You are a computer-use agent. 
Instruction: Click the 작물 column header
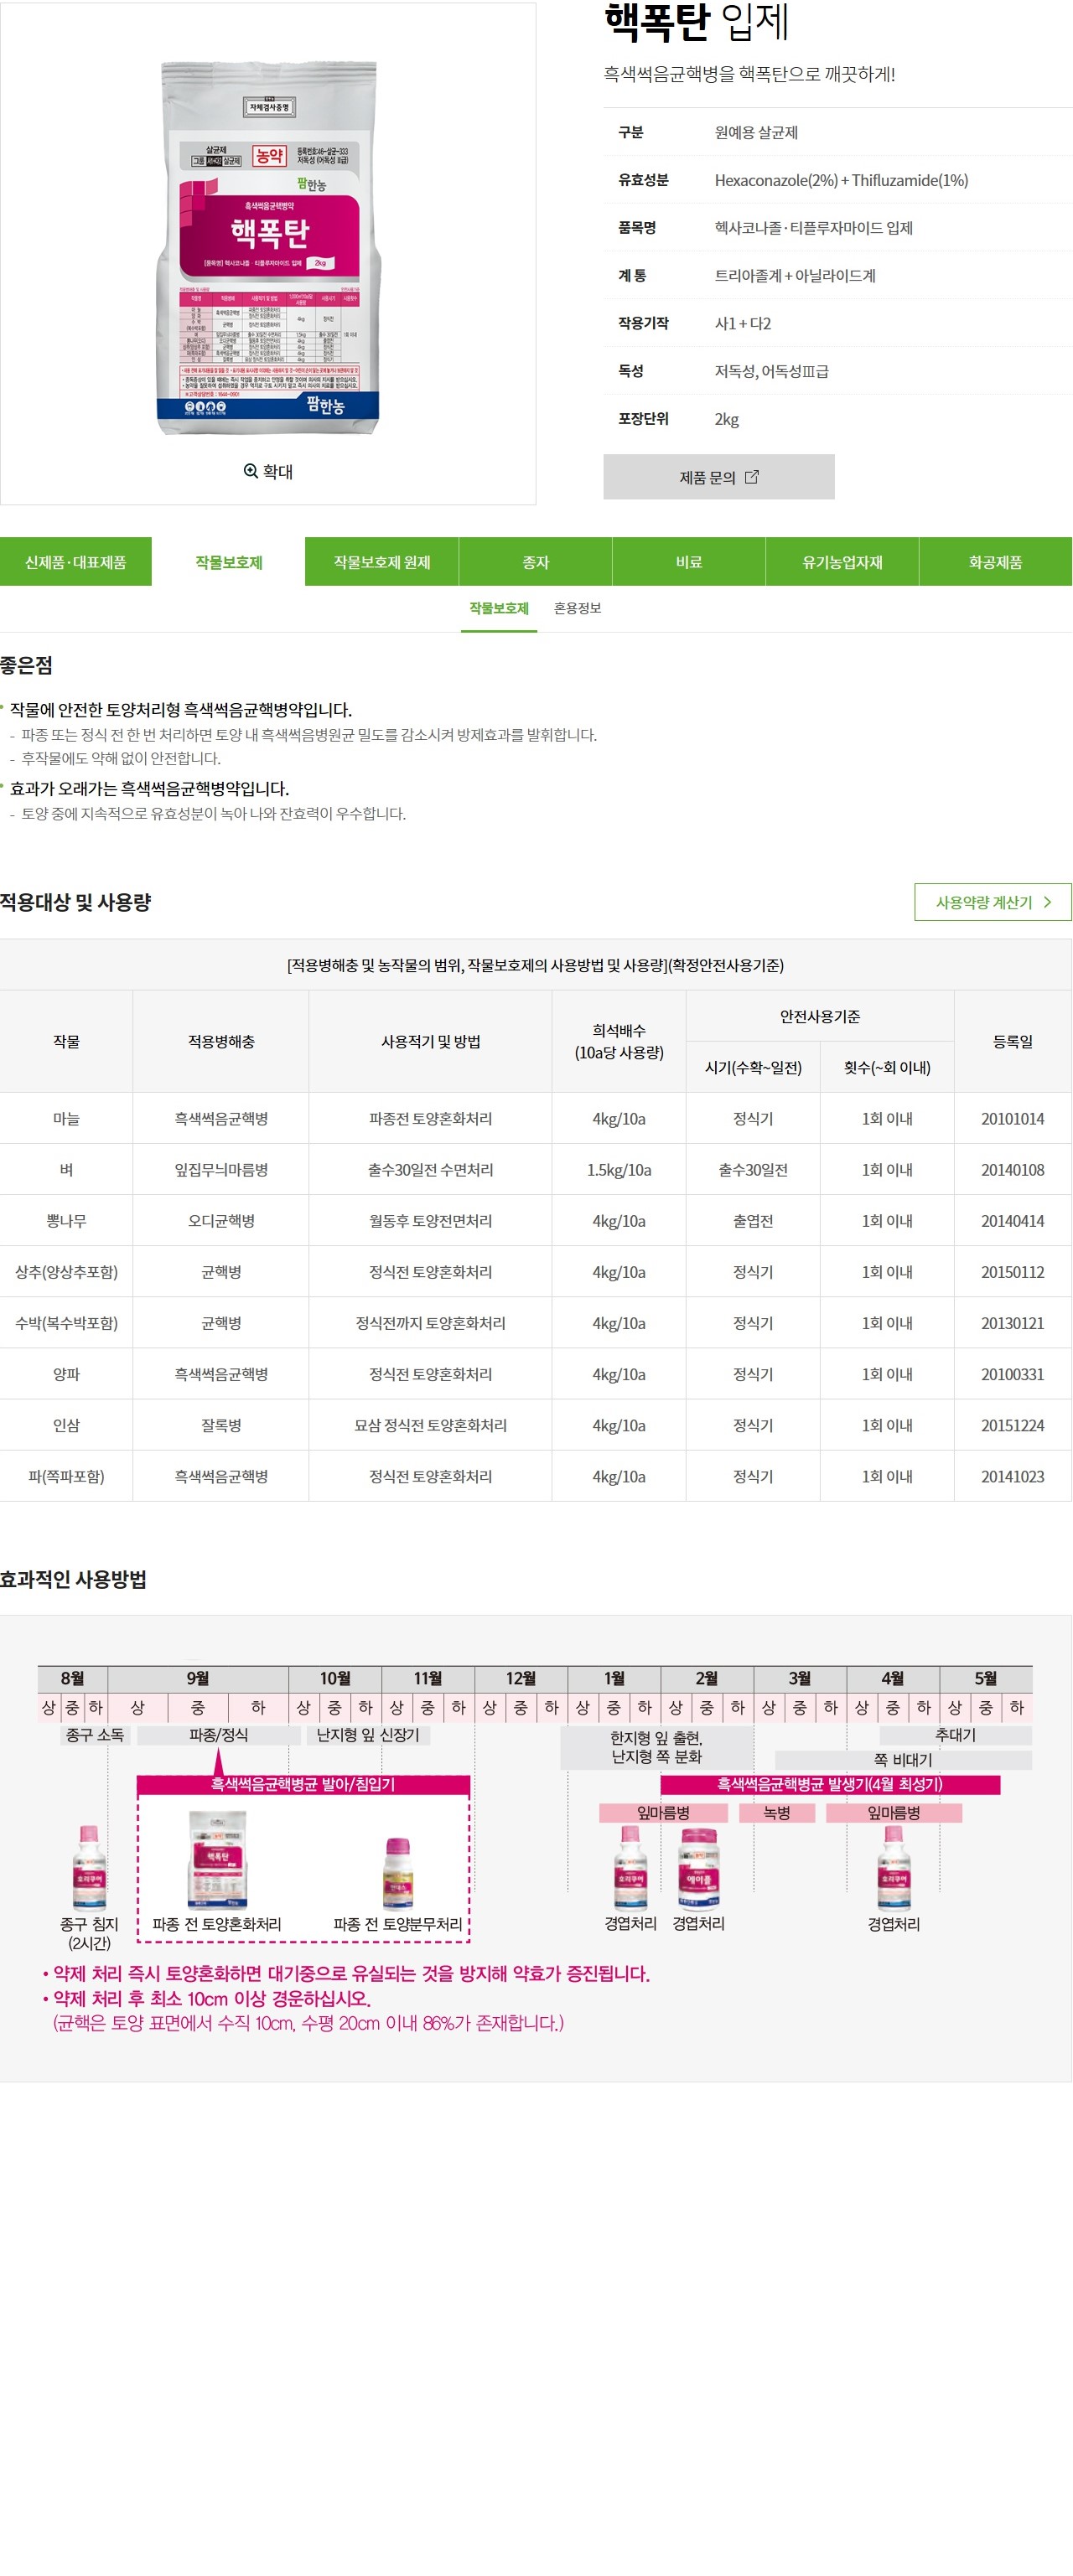click(x=66, y=1041)
